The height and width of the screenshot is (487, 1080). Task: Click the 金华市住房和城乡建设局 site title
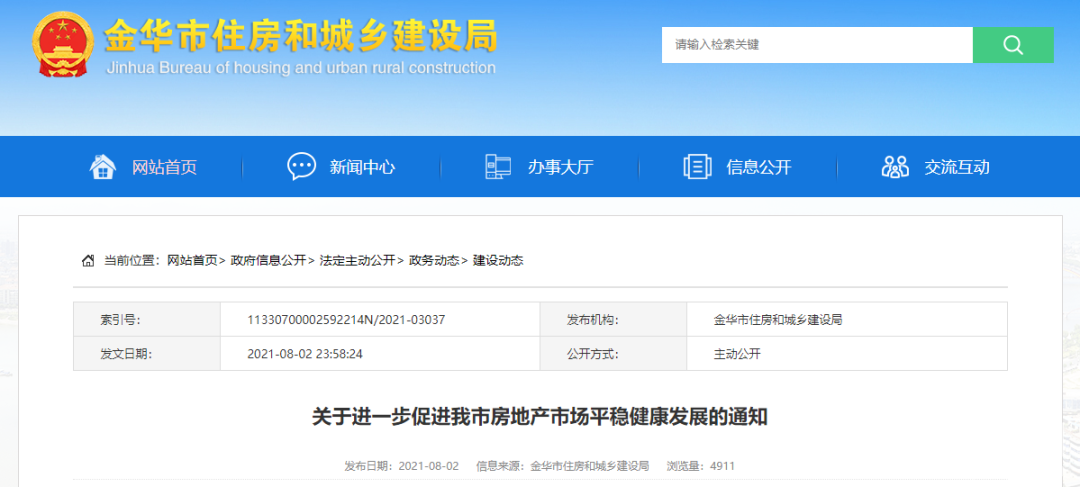[x=300, y=37]
